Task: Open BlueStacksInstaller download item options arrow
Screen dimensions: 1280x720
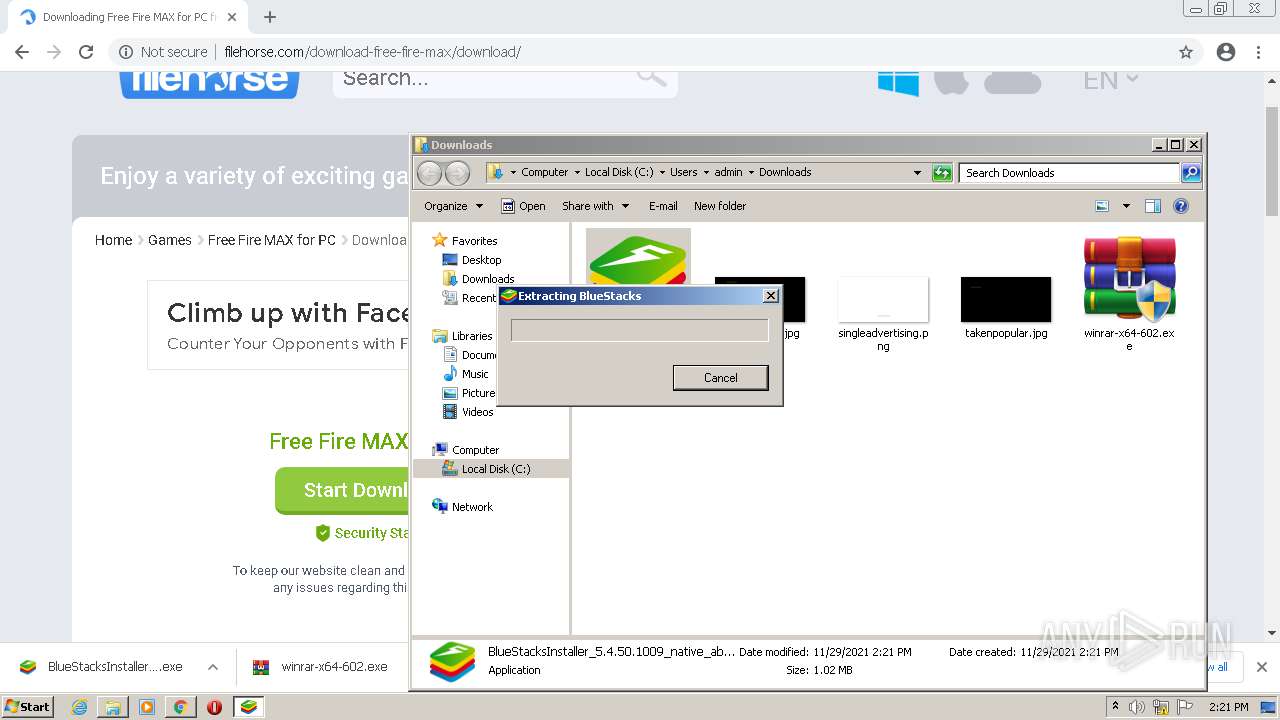Action: pyautogui.click(x=212, y=667)
